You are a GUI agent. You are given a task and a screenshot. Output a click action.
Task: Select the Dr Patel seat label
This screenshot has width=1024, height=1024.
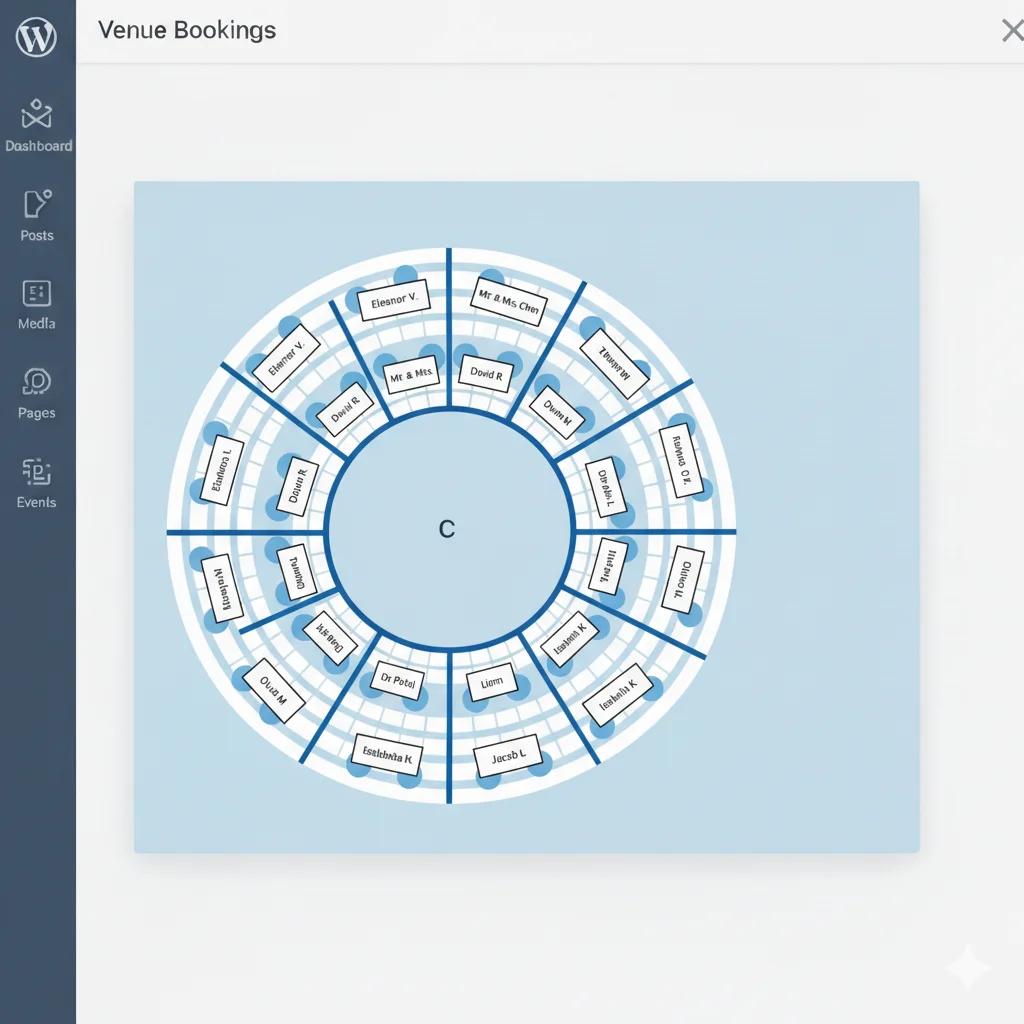(x=398, y=680)
